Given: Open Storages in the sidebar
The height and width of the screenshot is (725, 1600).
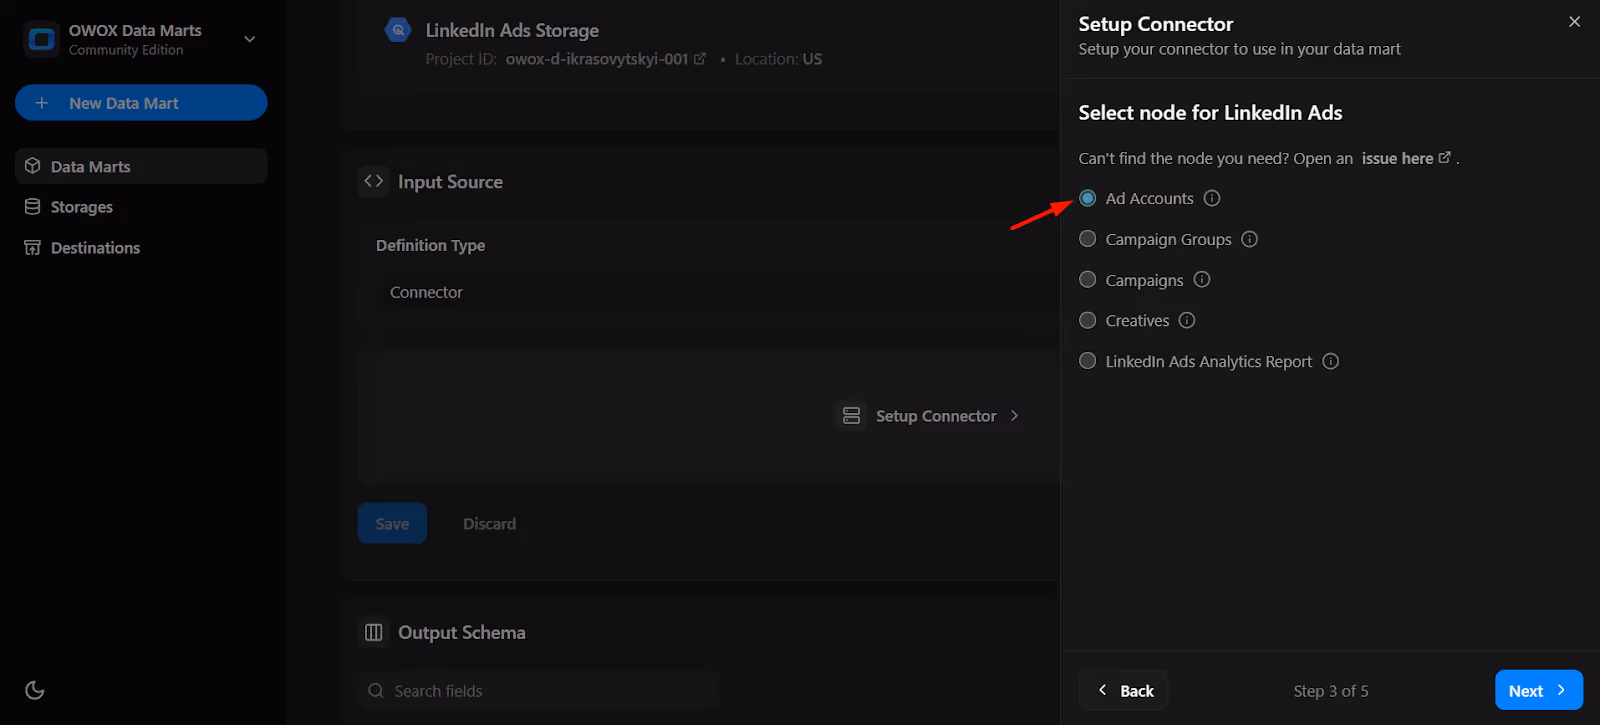Looking at the screenshot, I should point(141,207).
